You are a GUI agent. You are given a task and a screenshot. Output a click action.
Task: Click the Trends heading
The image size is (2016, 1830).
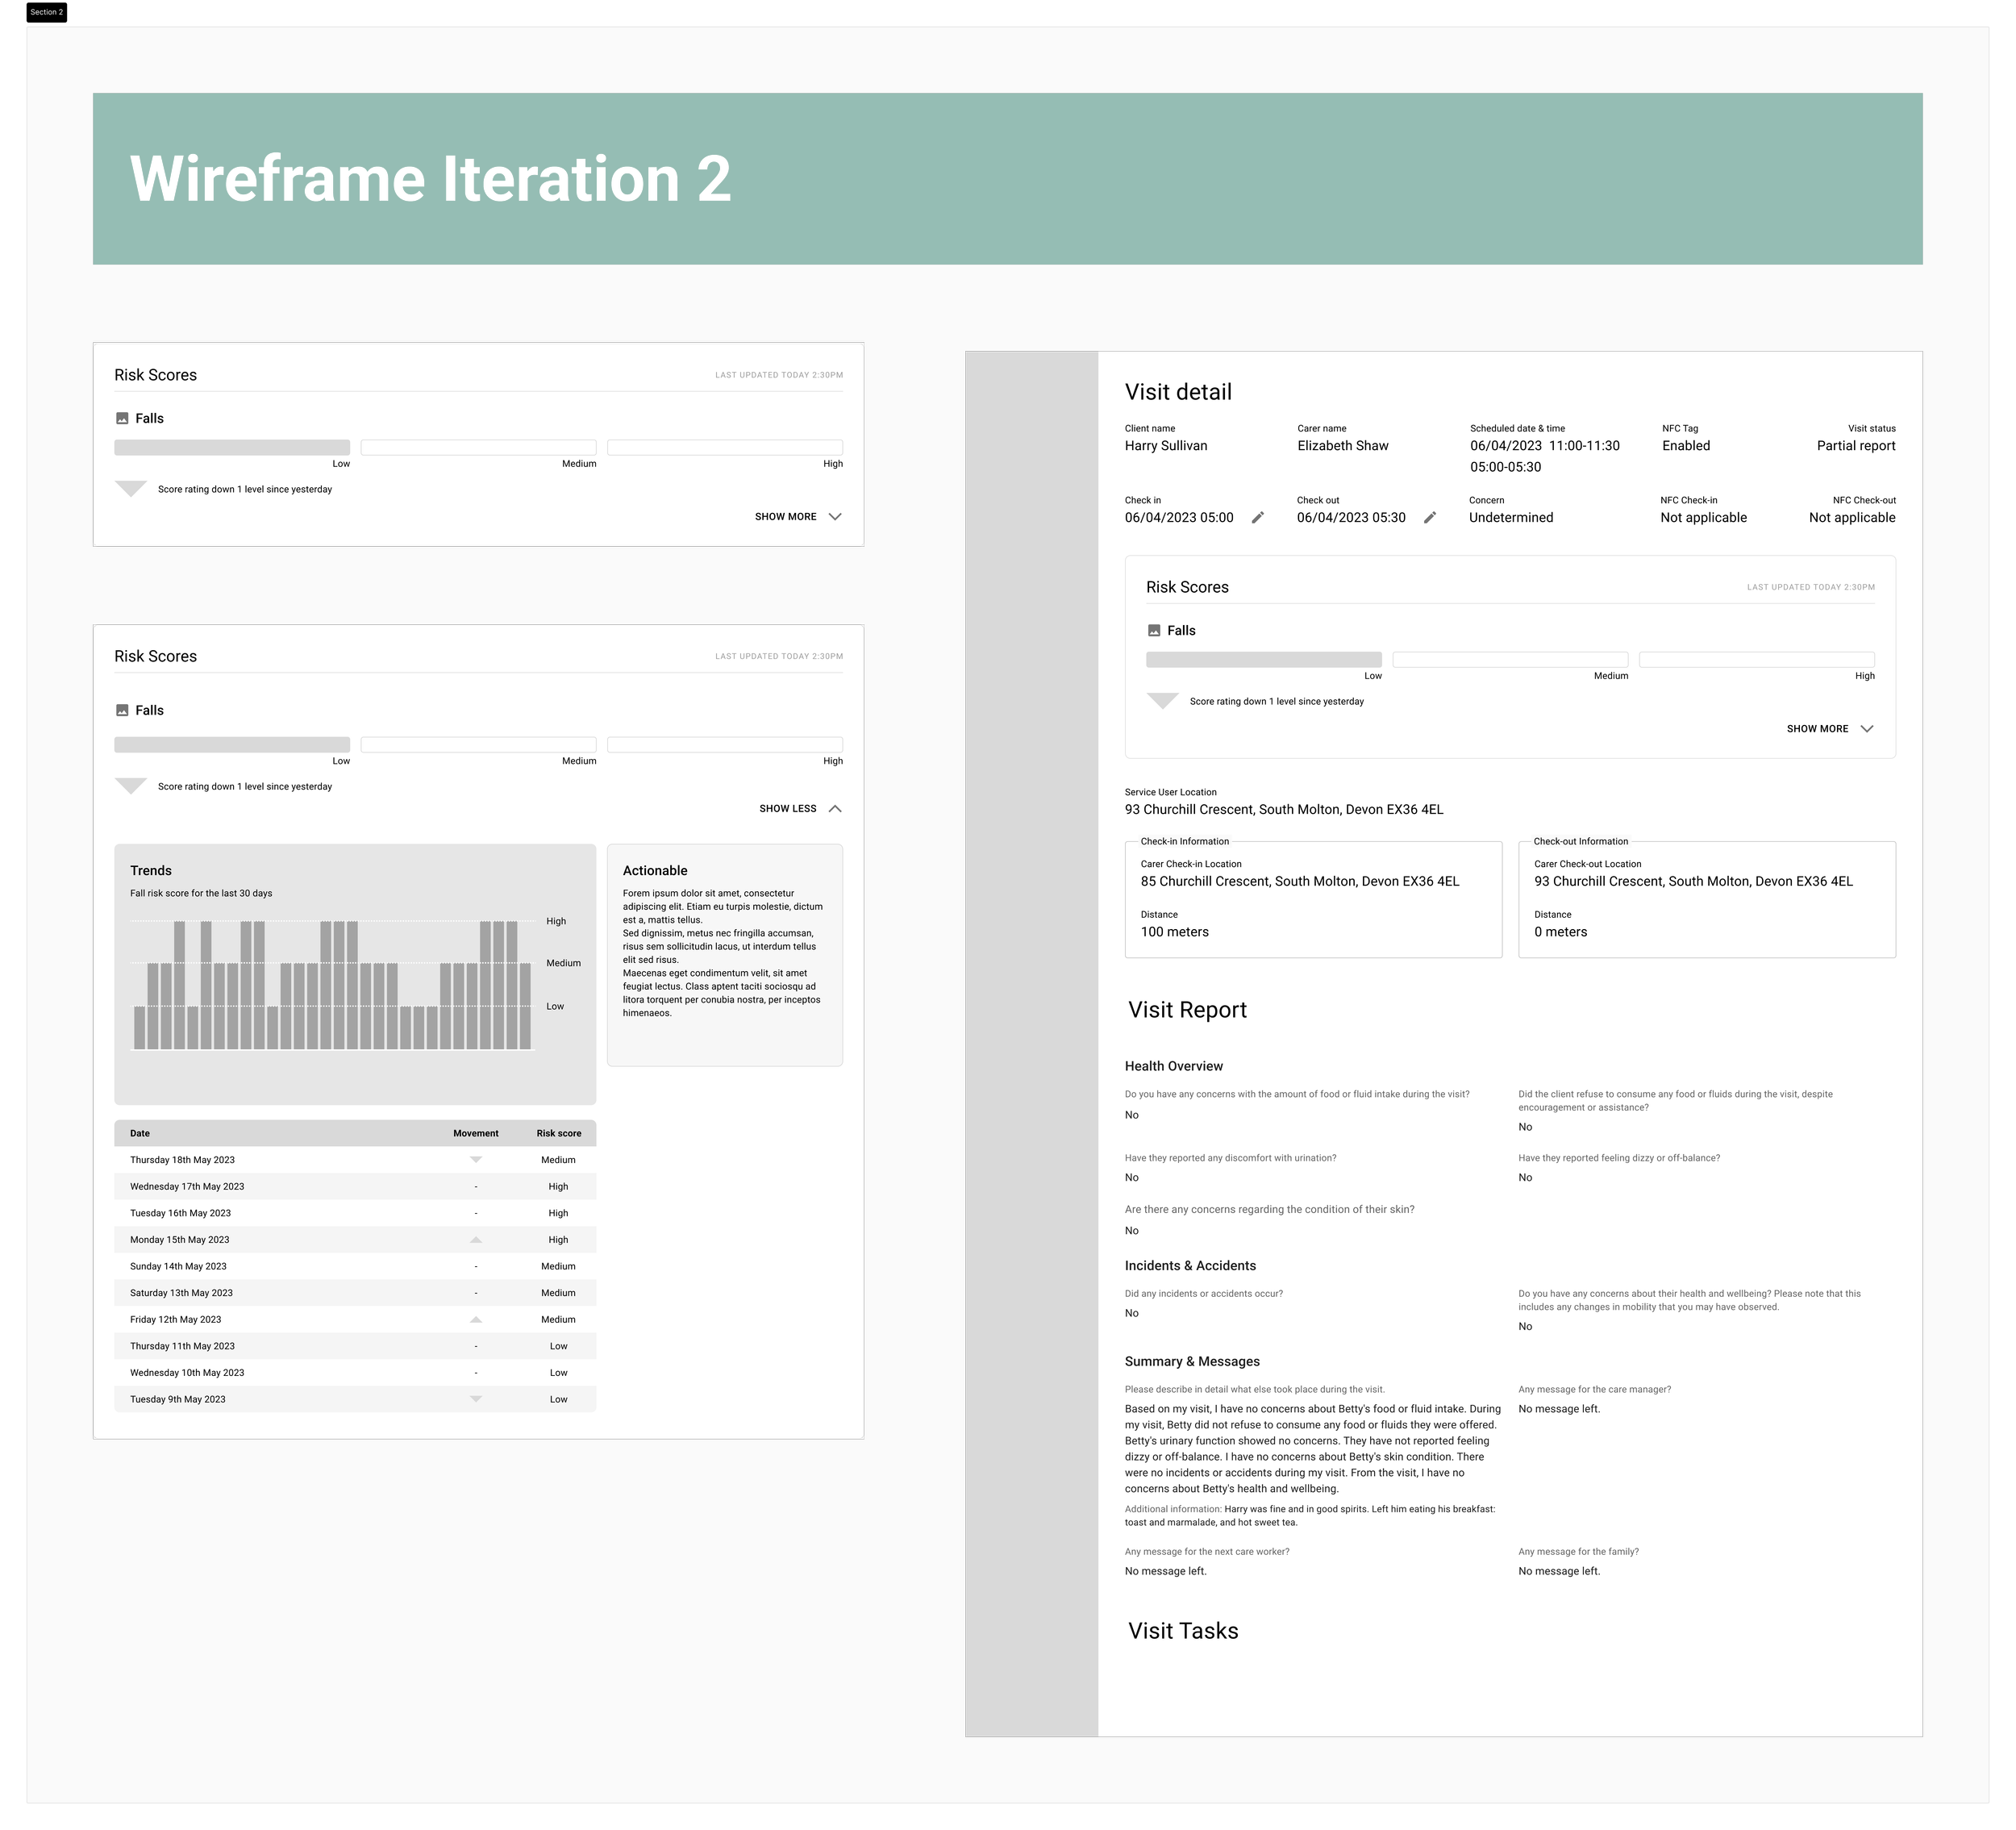pyautogui.click(x=151, y=870)
